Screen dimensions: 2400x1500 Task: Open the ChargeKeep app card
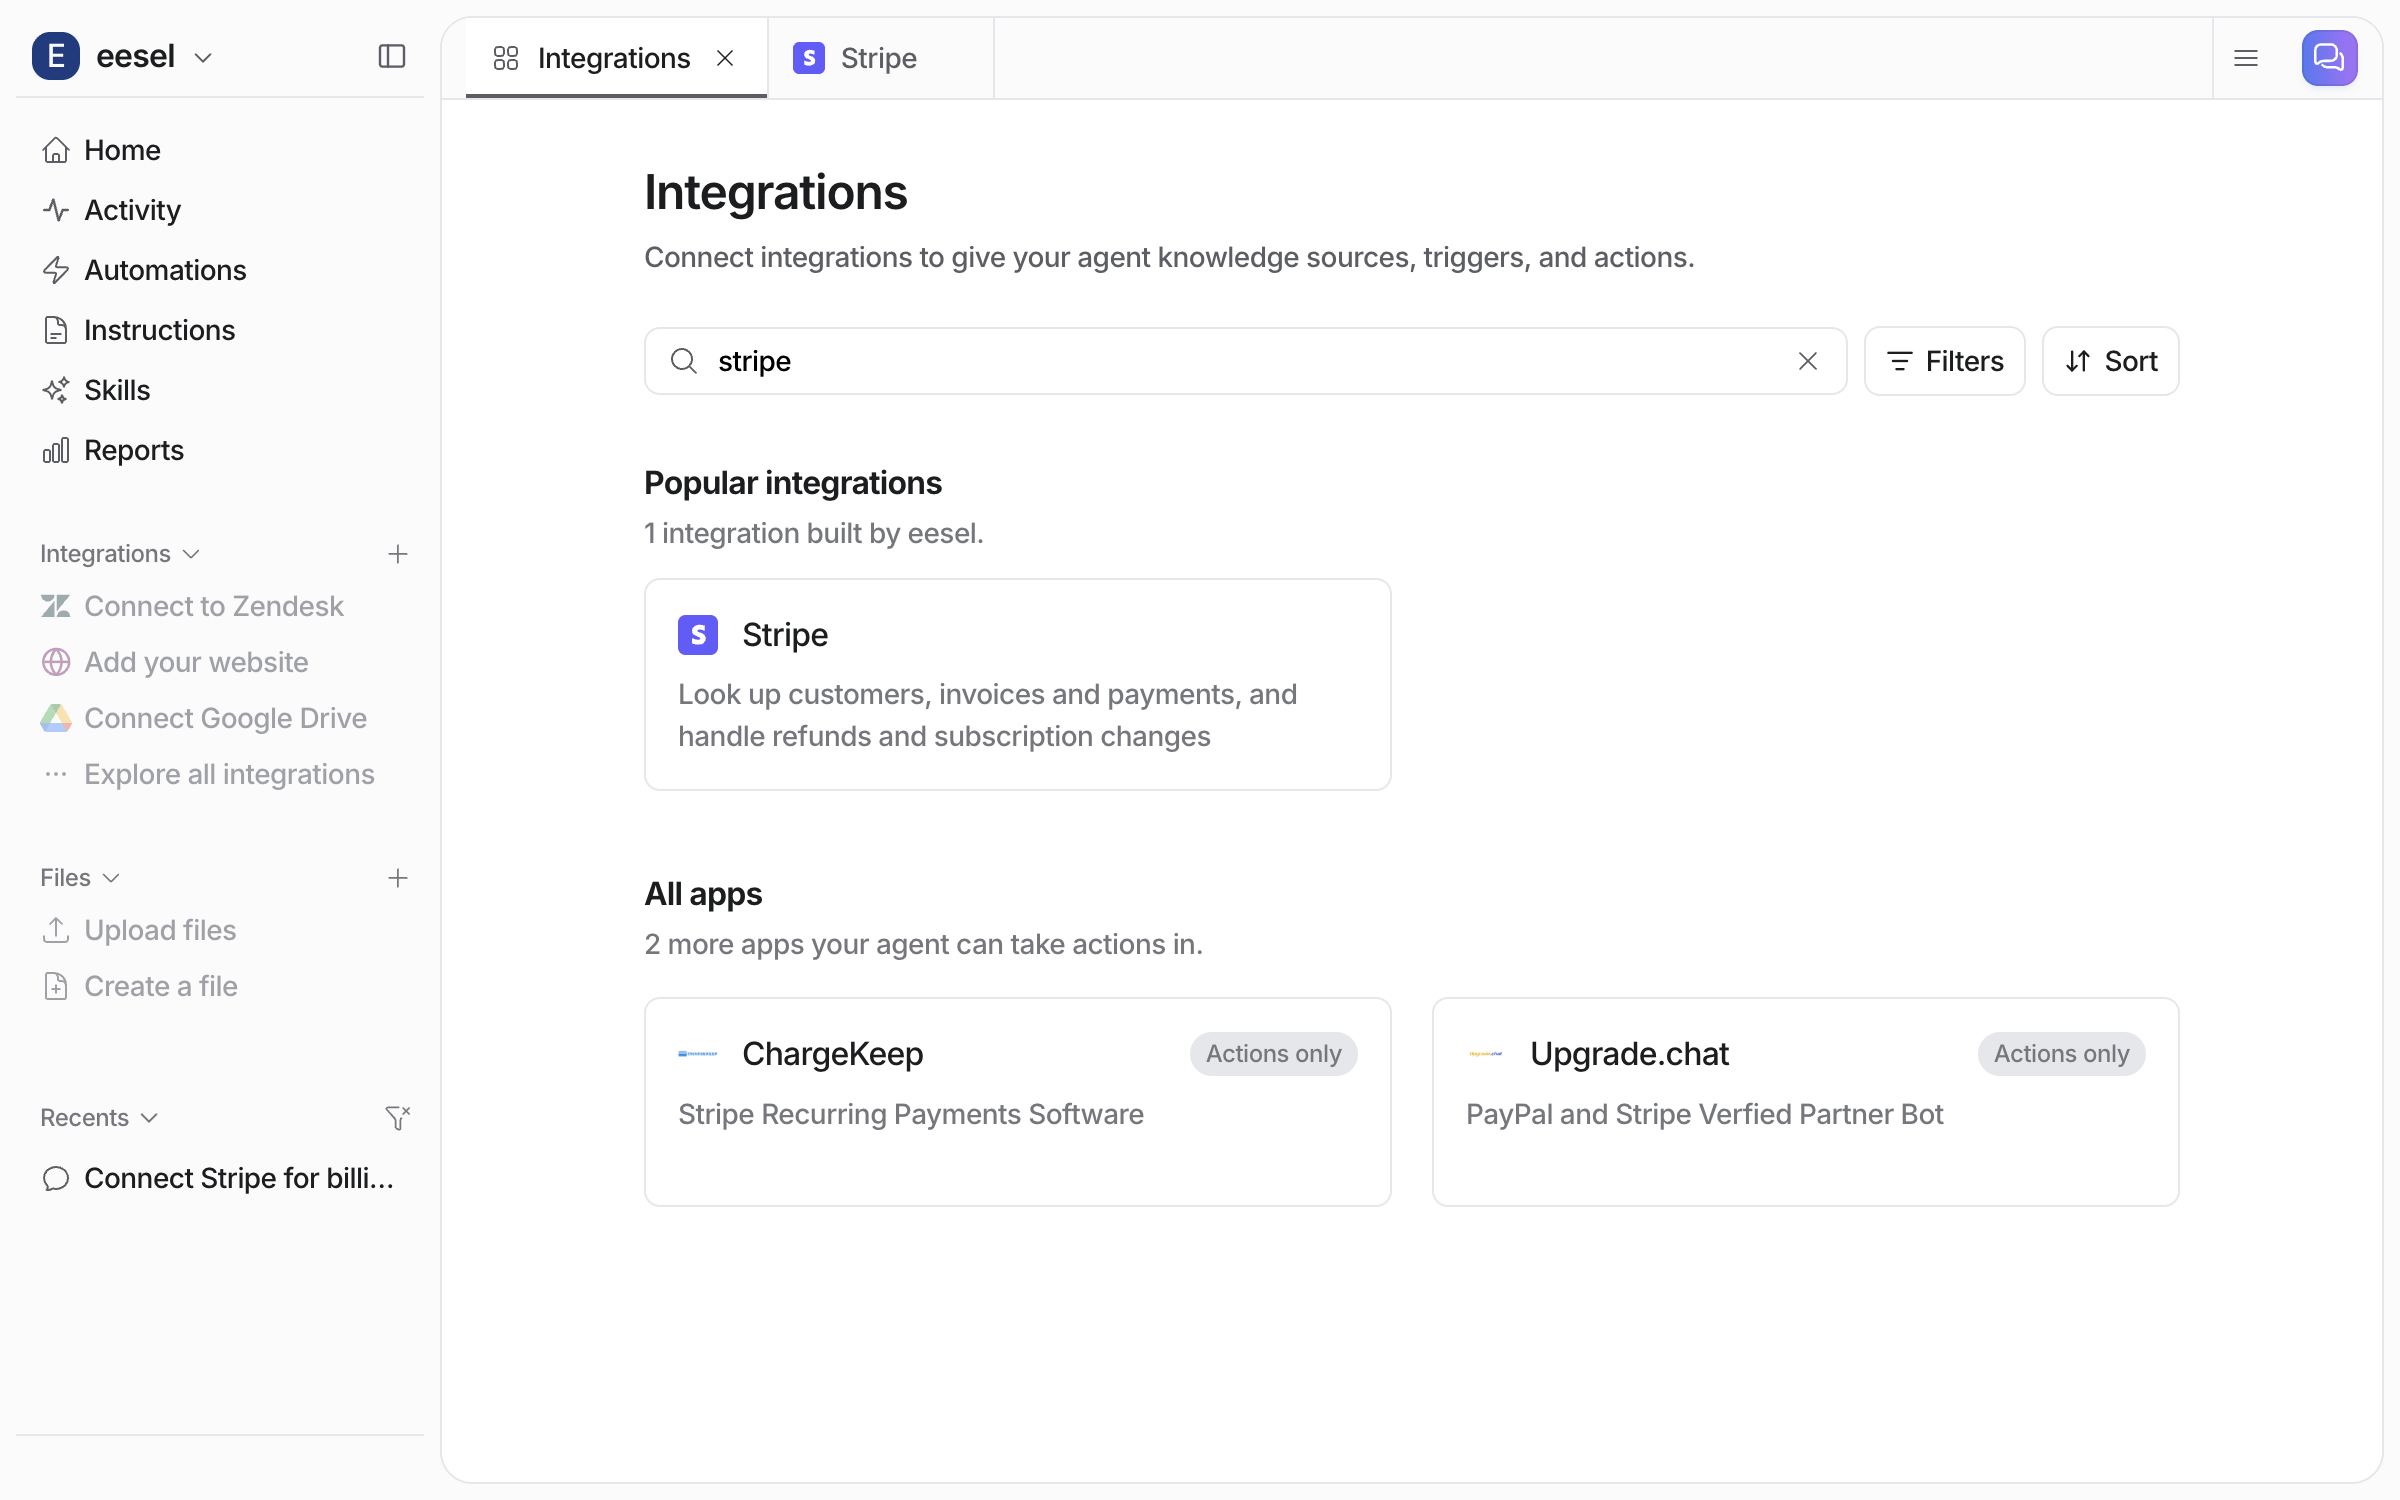pyautogui.click(x=1018, y=1102)
